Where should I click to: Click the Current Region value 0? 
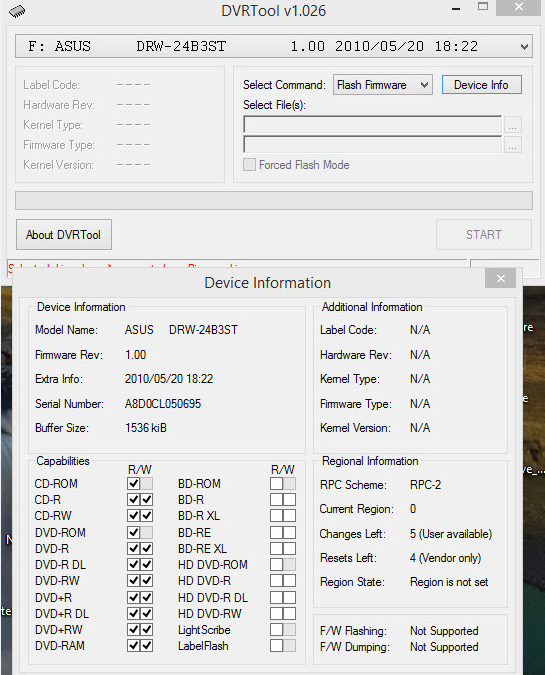click(413, 509)
